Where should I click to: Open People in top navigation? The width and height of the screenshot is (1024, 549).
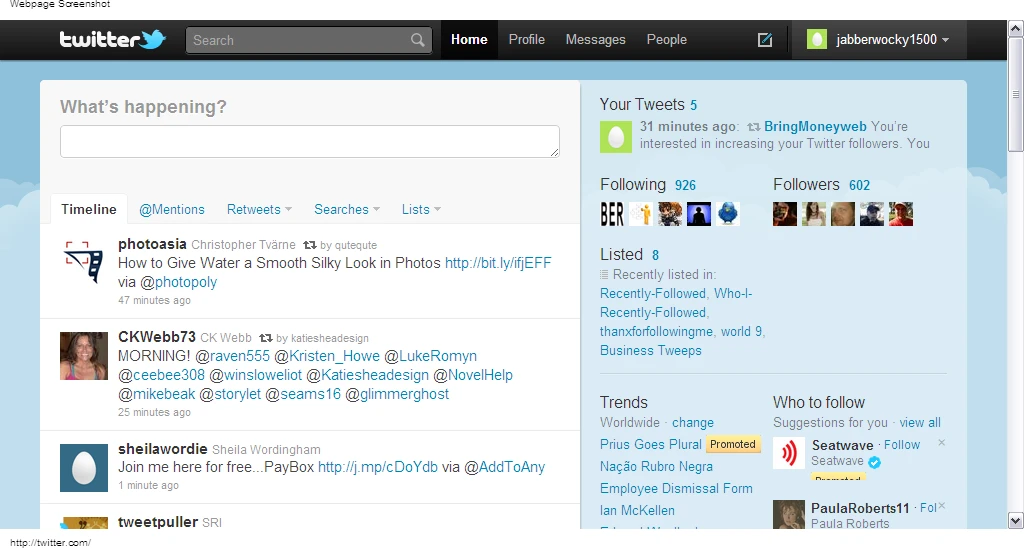pos(666,40)
